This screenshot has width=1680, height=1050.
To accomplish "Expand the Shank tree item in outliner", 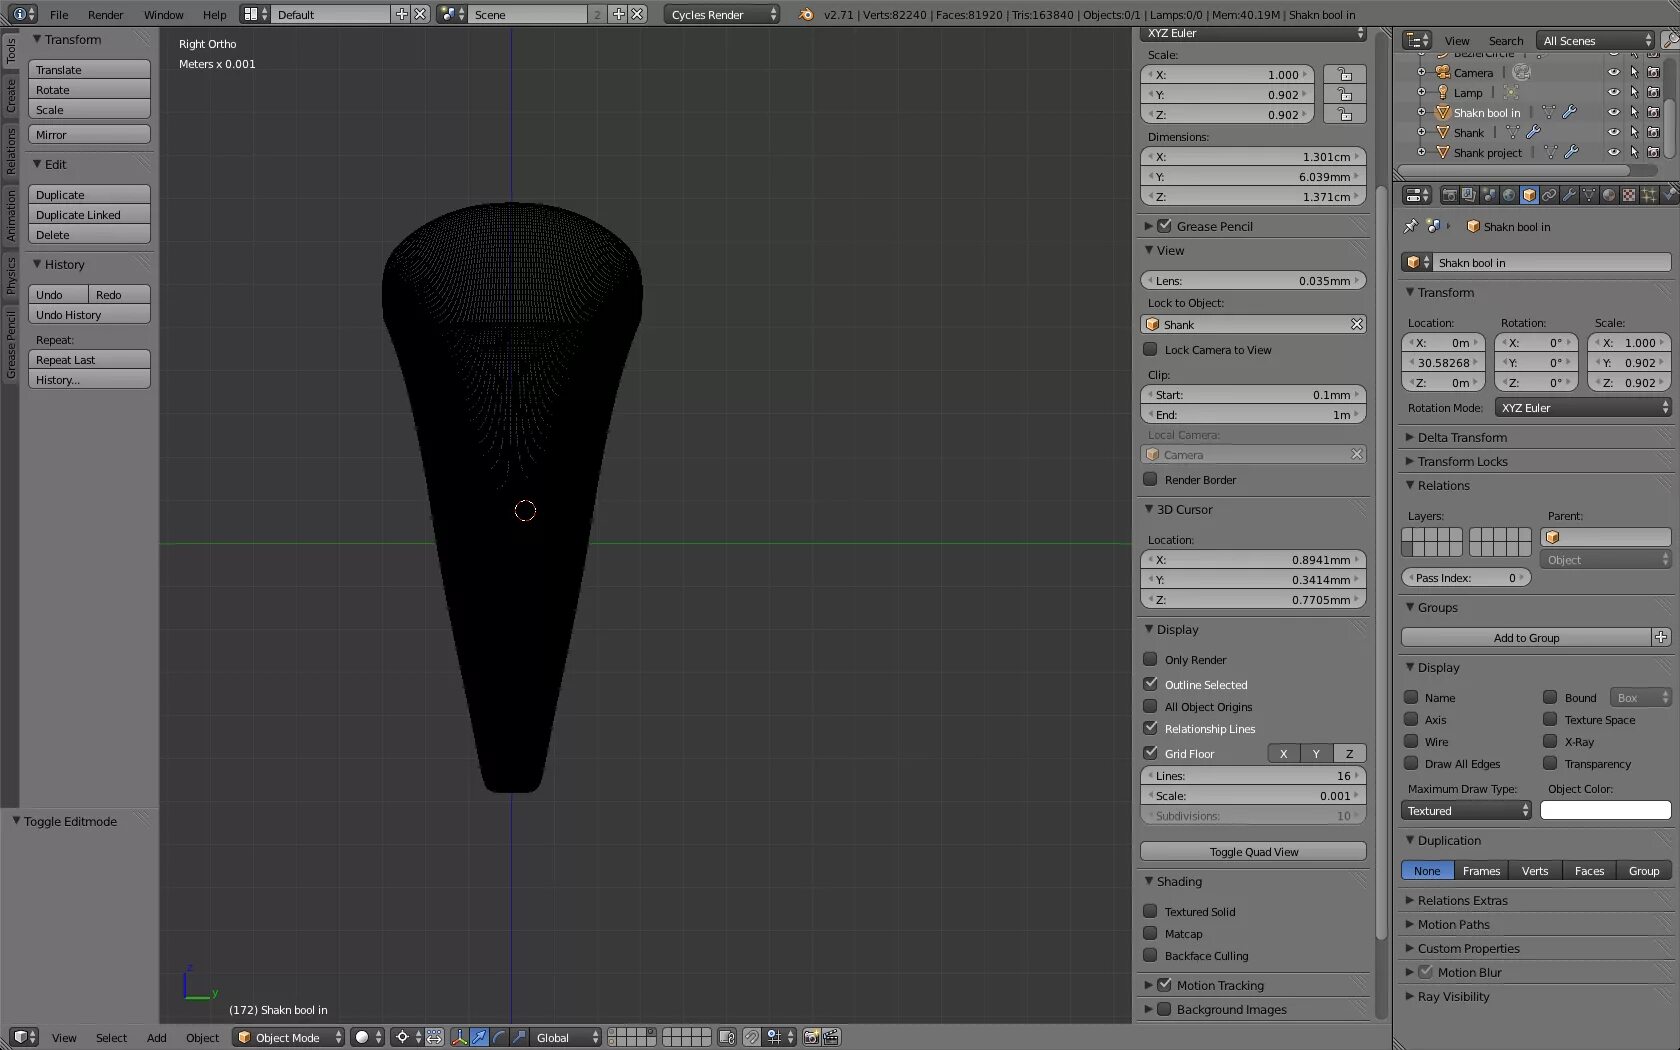I will click(x=1421, y=132).
